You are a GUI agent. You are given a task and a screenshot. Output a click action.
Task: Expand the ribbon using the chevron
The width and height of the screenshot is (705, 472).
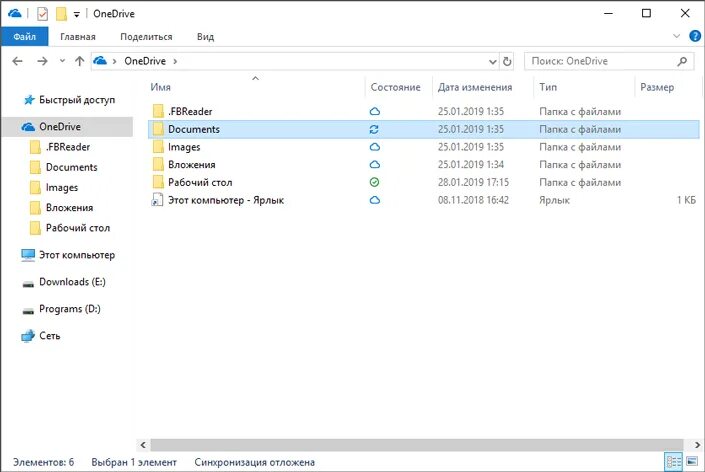676,36
